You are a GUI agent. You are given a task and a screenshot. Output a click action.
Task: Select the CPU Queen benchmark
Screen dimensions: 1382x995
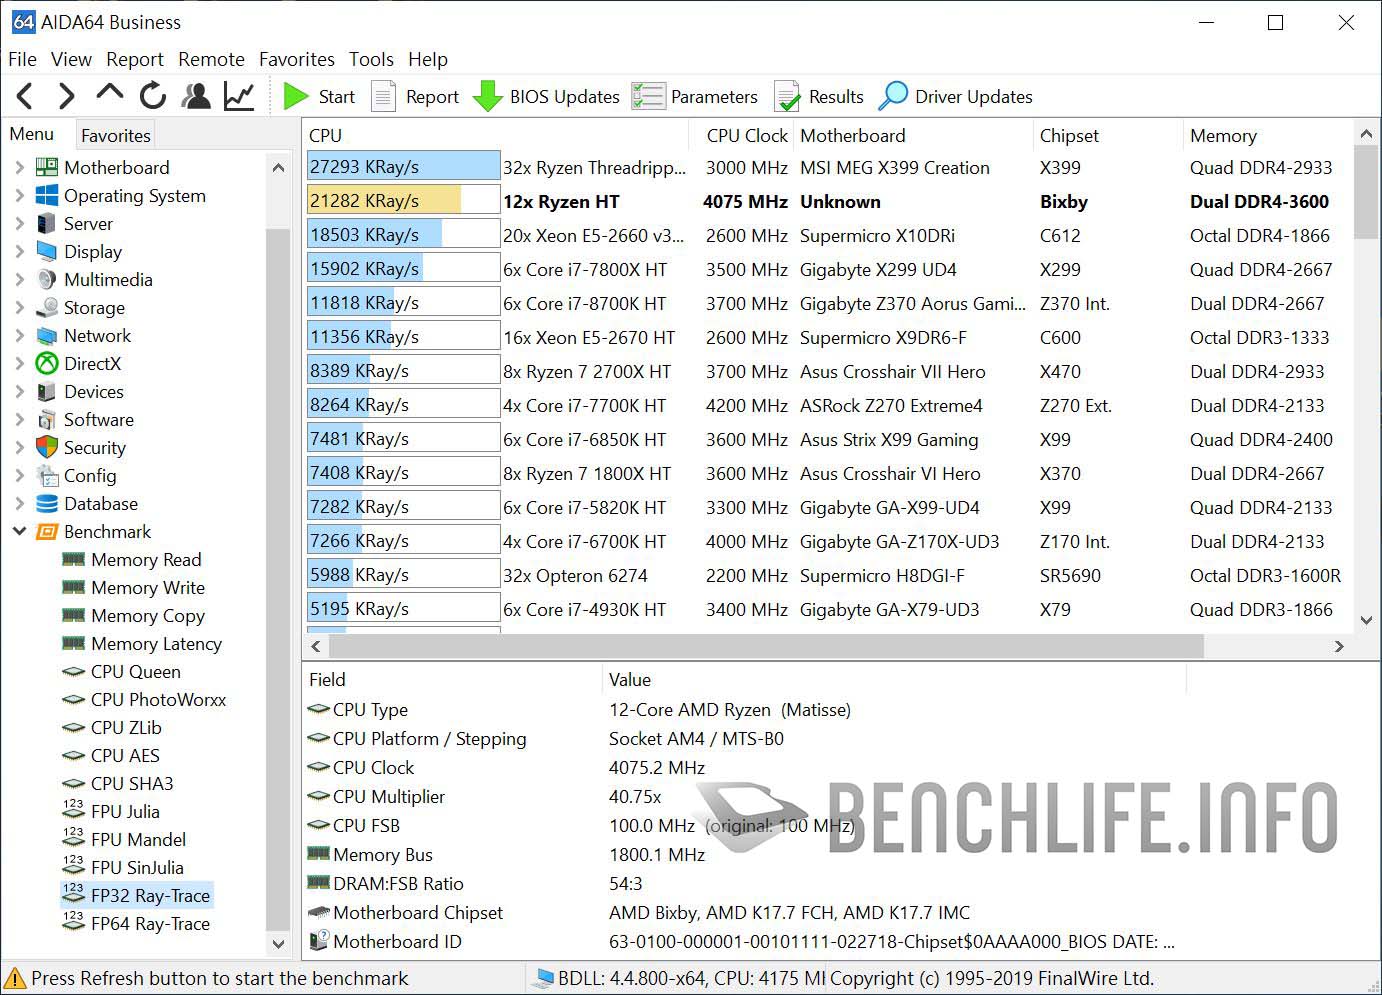click(x=135, y=671)
